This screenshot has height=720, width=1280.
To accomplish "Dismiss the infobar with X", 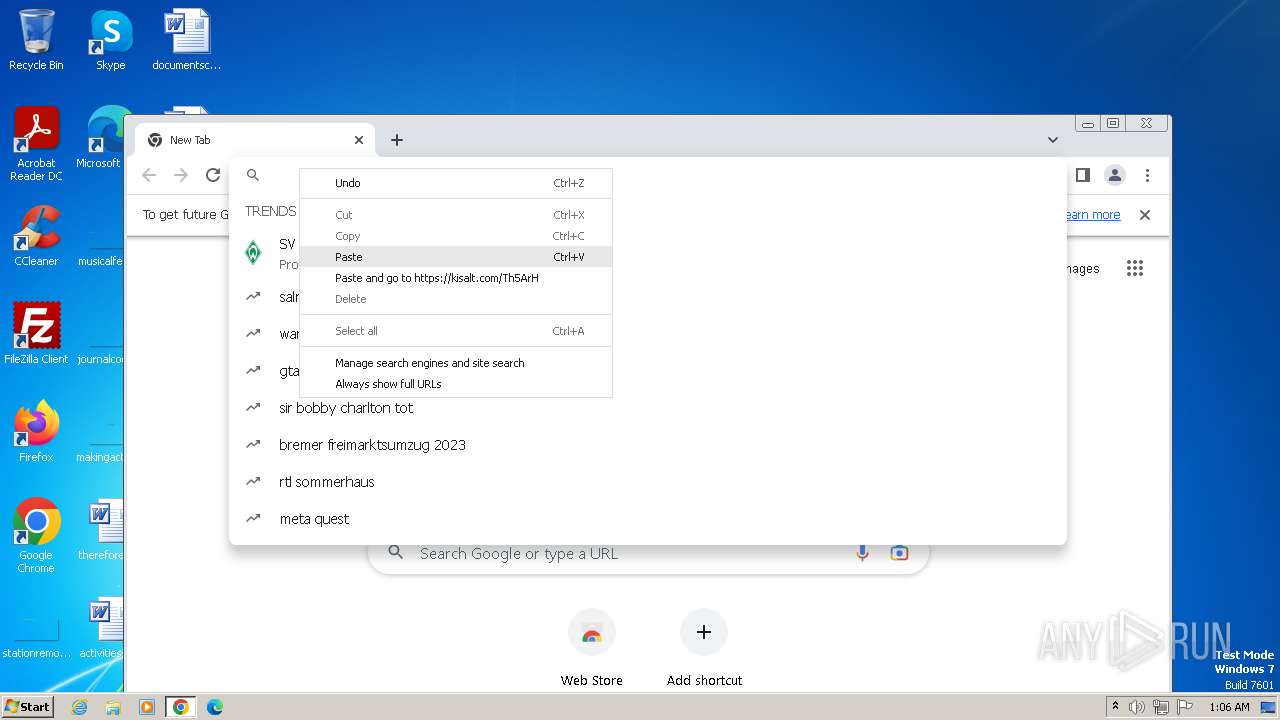I will click(1145, 215).
